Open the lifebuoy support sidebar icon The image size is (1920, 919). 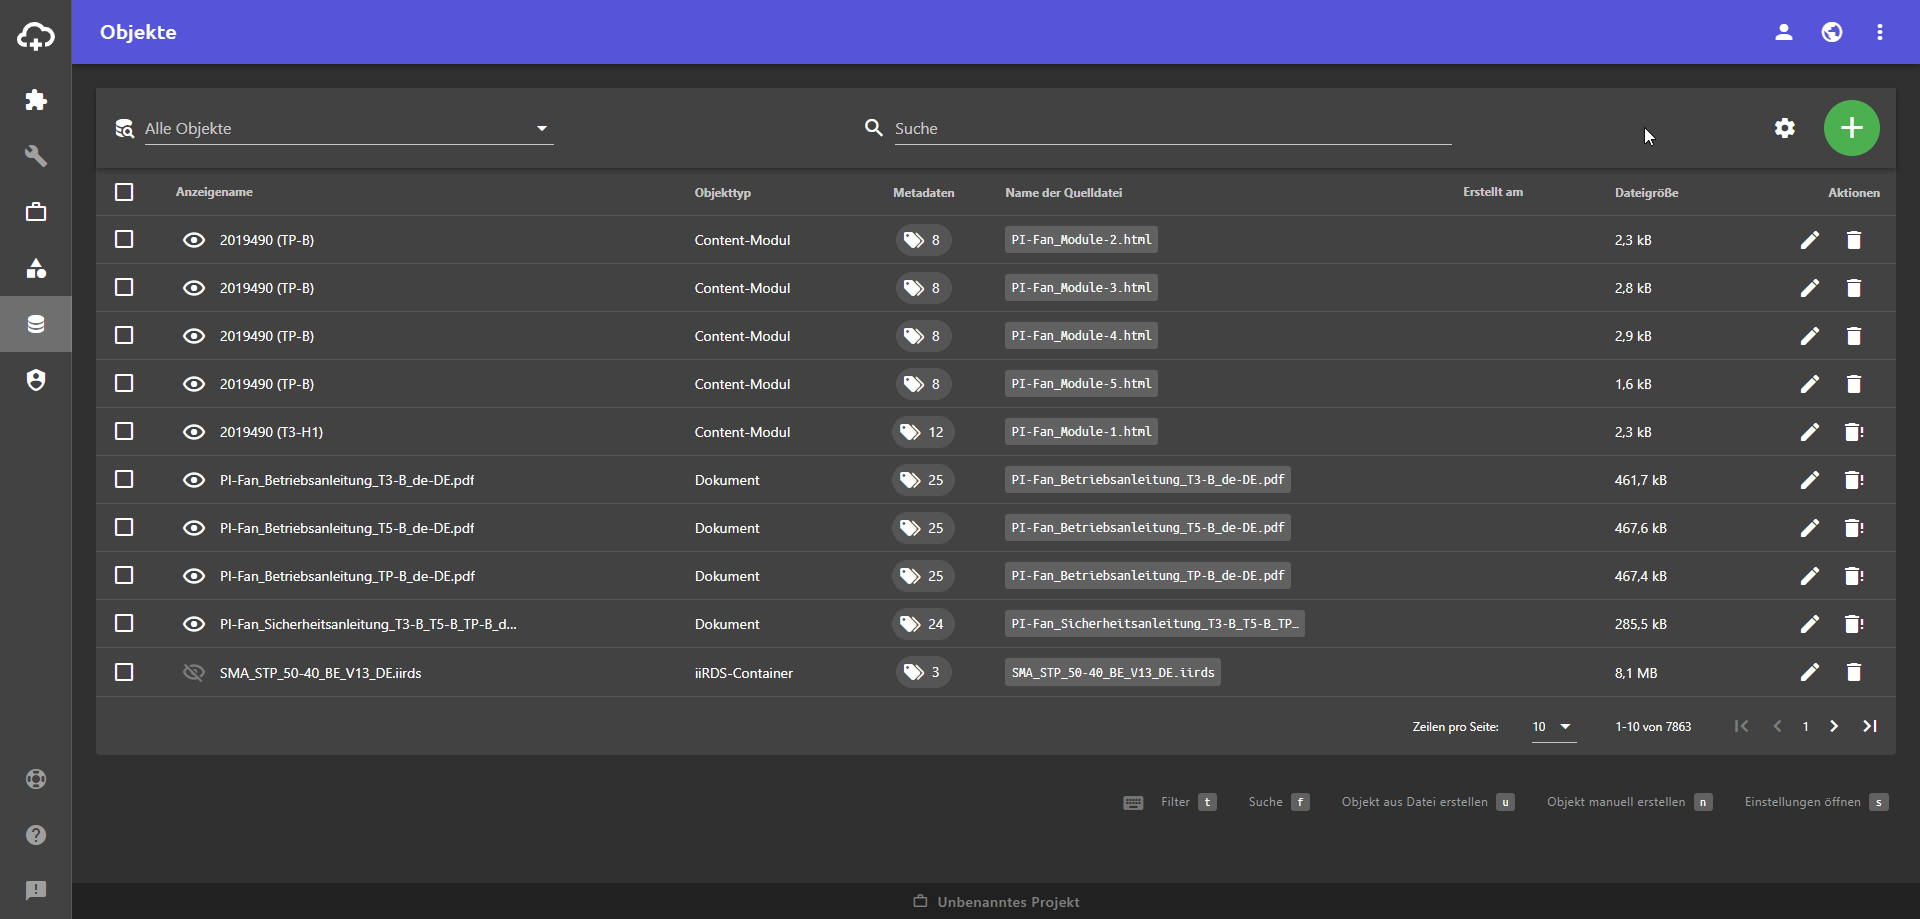coord(36,779)
